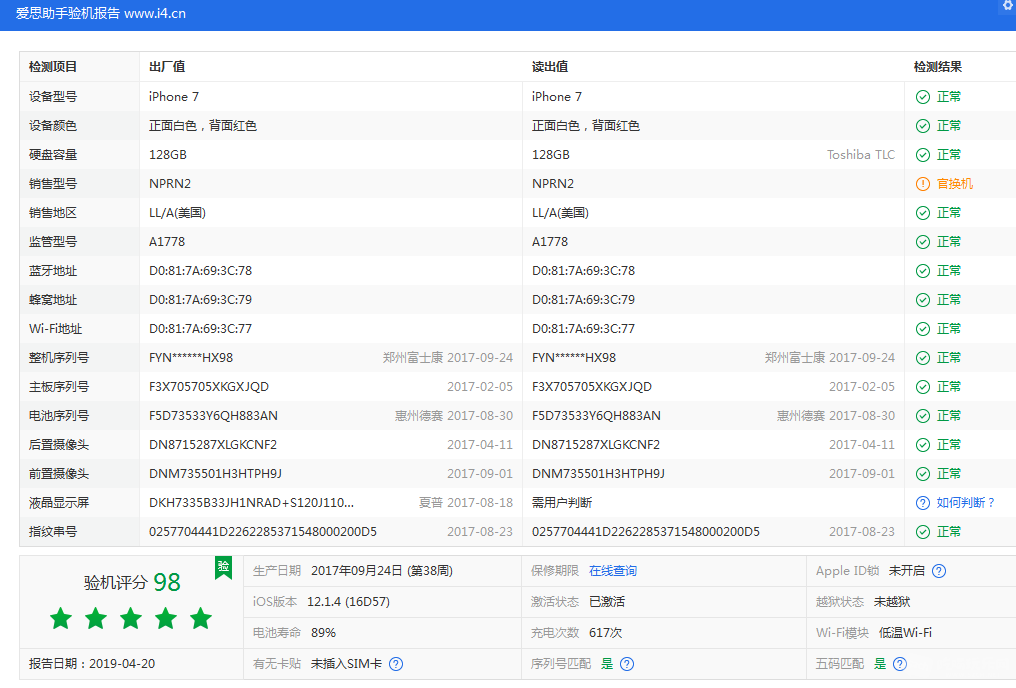Click A1778 in the 读出值 column
The image size is (1016, 688).
point(550,242)
